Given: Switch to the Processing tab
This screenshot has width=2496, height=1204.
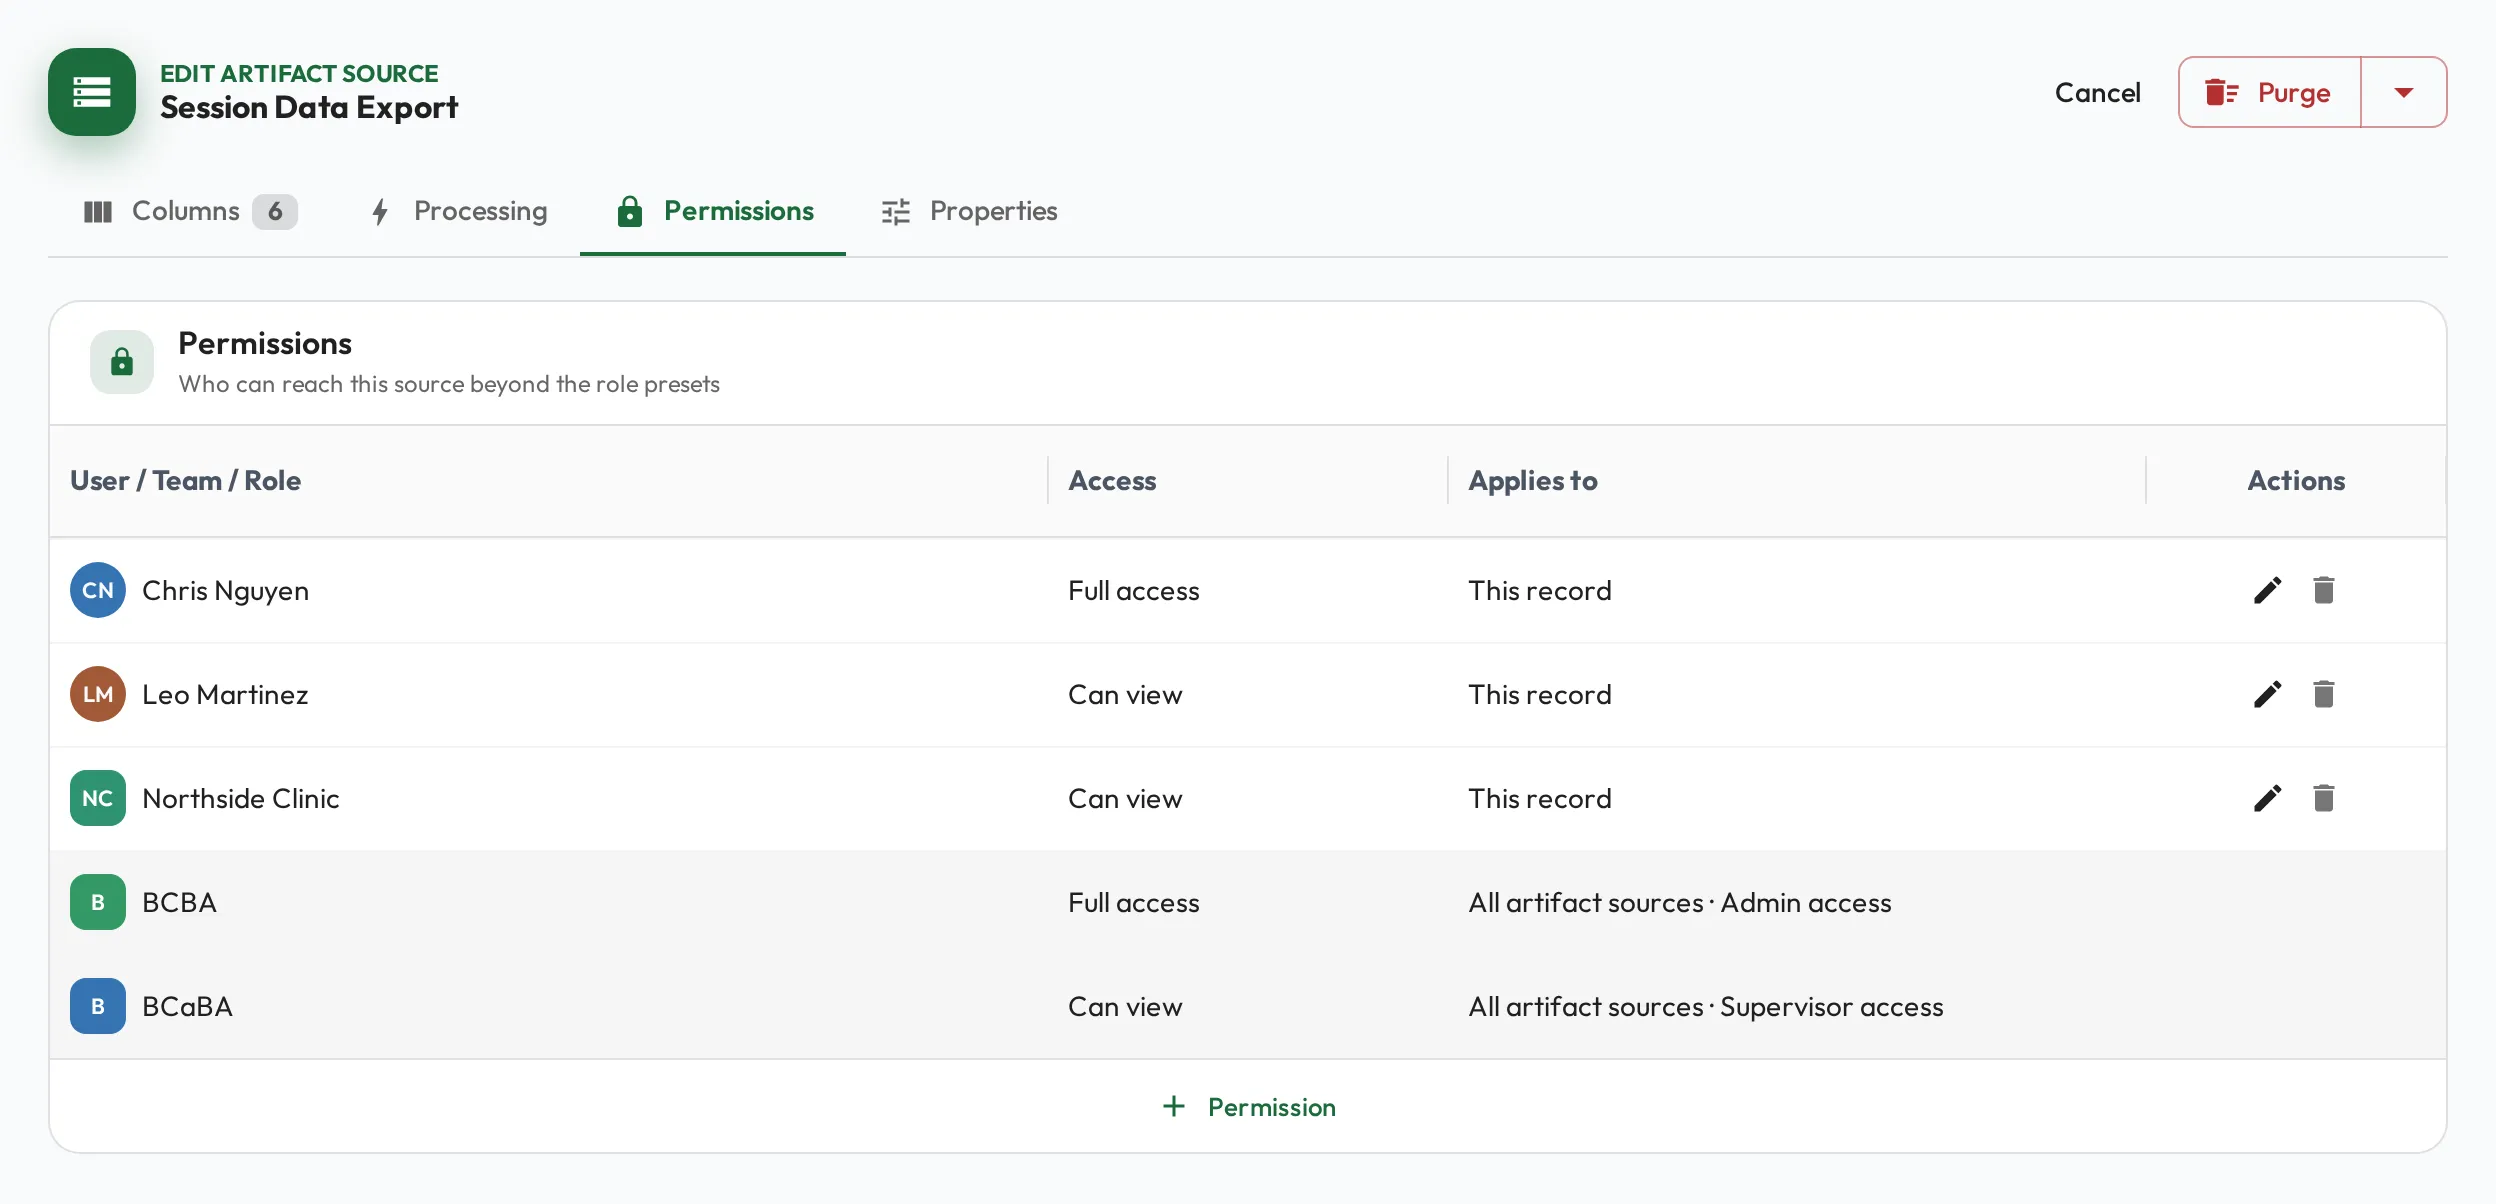Looking at the screenshot, I should click(459, 211).
